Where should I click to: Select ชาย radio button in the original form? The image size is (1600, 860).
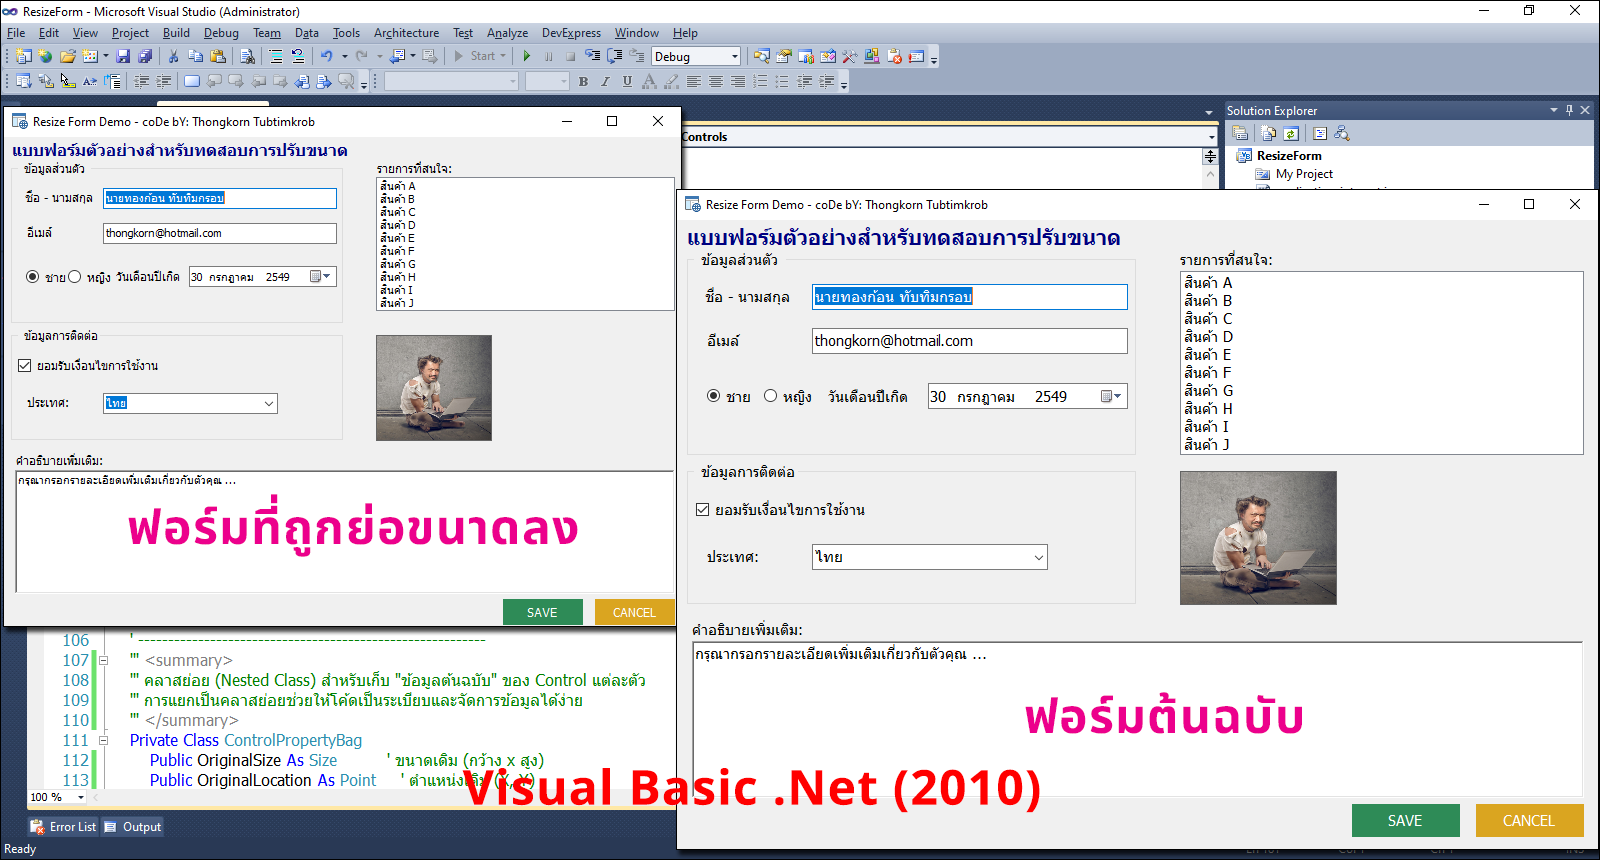point(713,396)
